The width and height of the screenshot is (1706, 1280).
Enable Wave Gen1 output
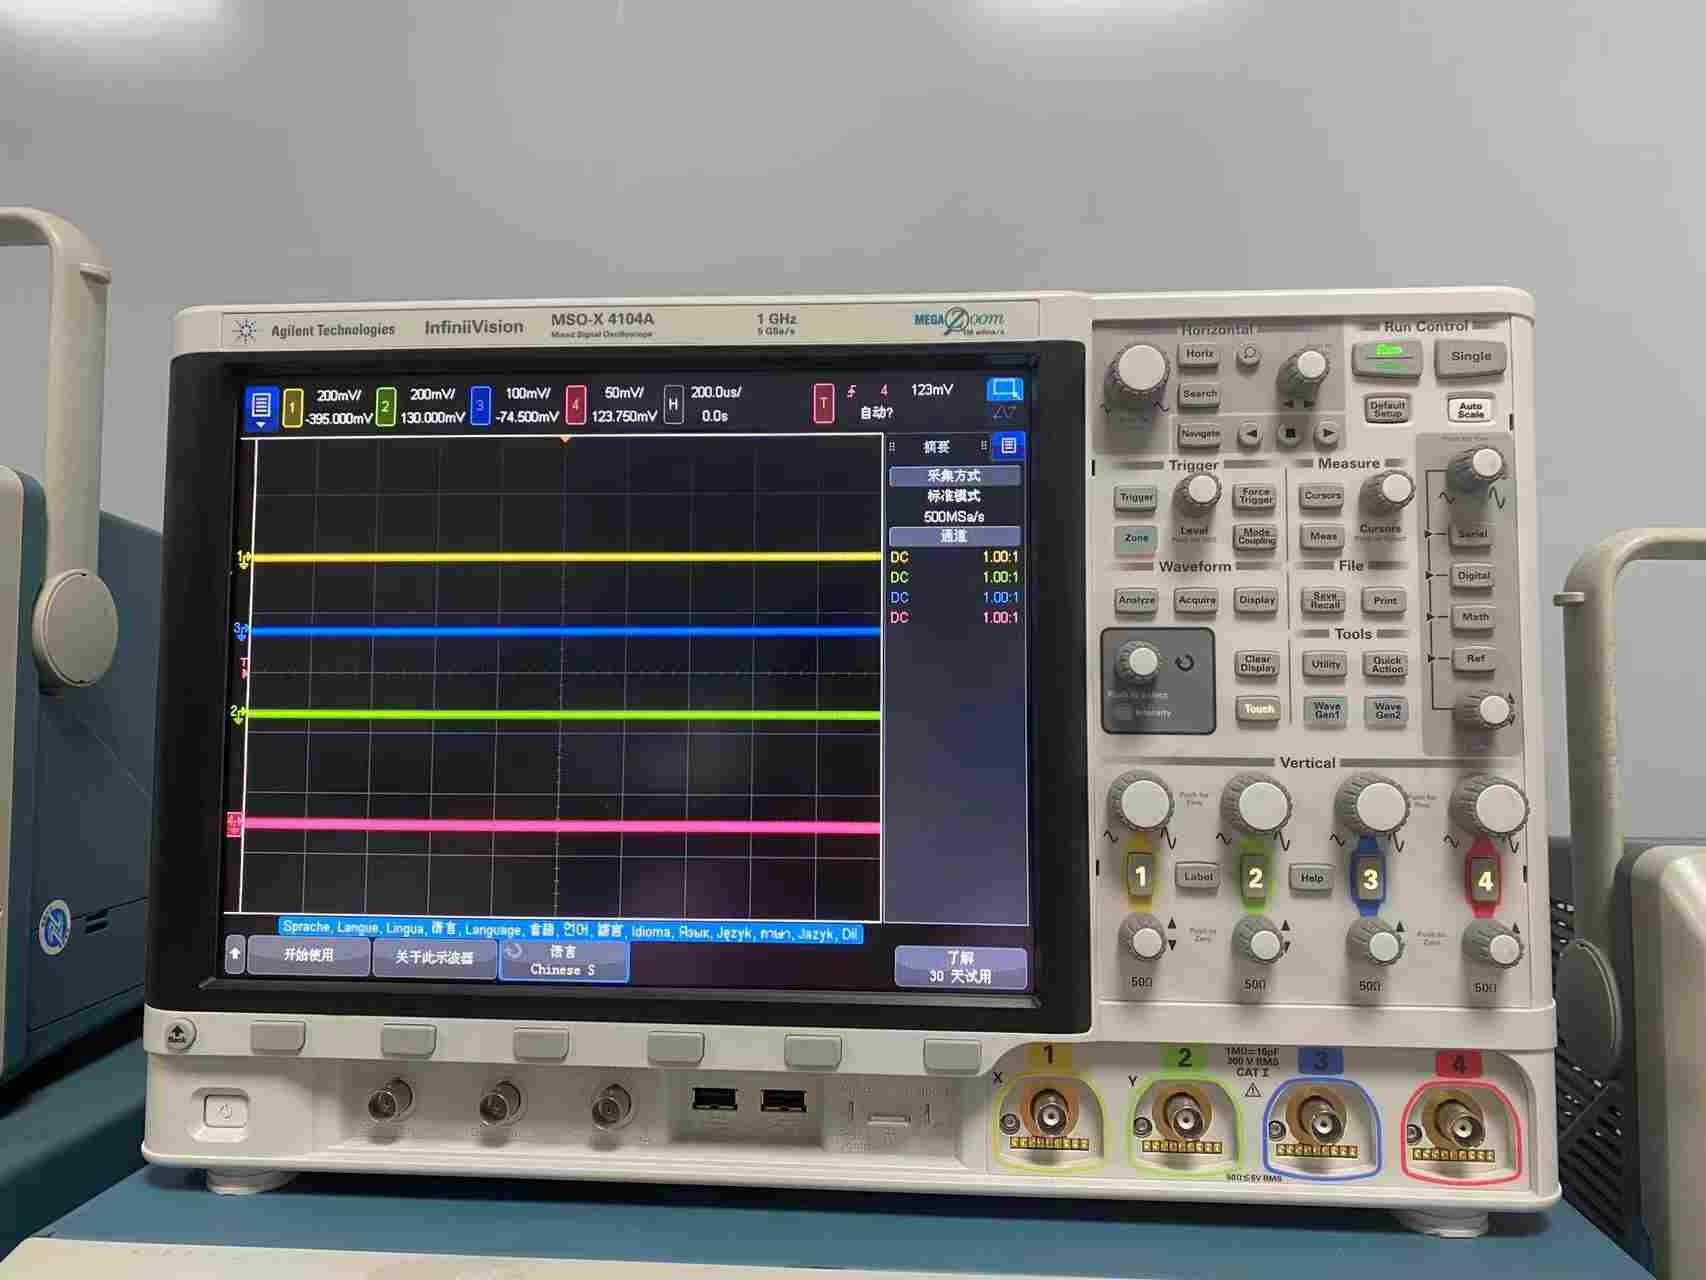1327,712
